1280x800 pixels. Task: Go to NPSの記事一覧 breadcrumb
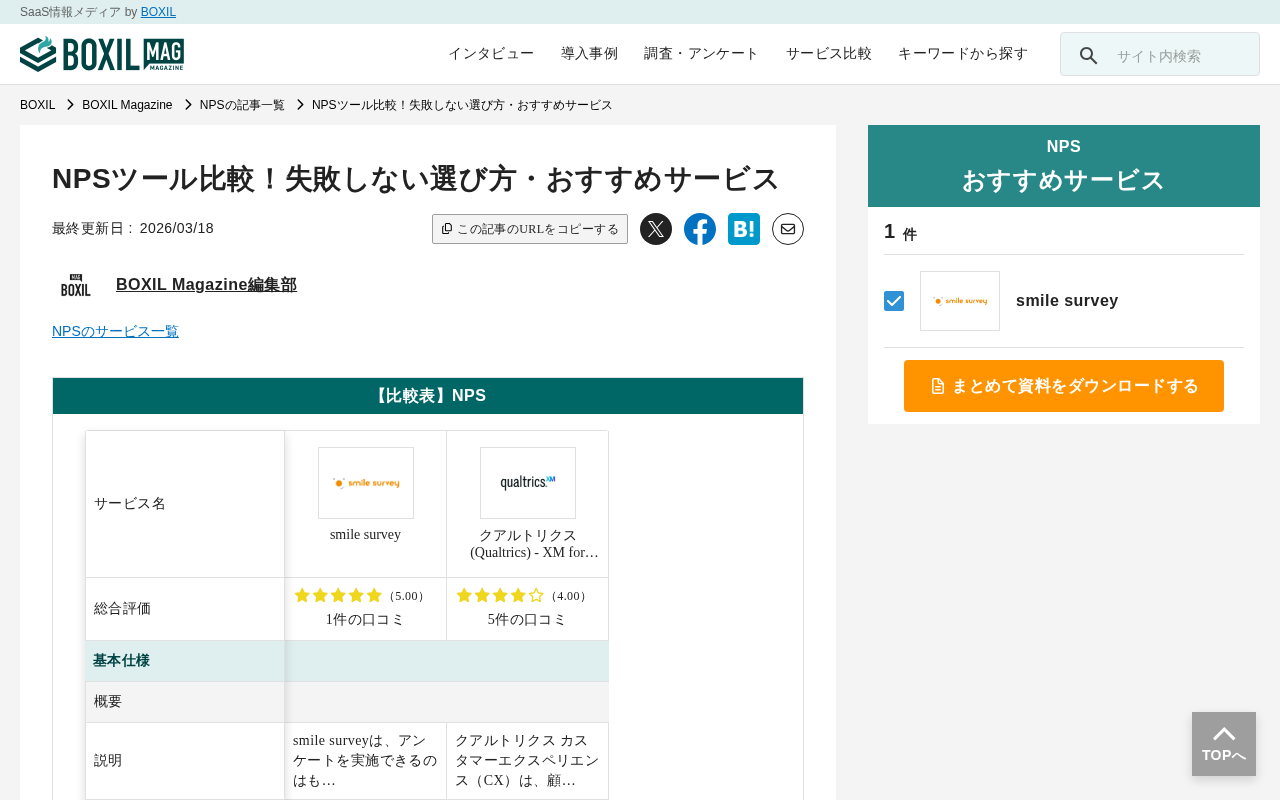(x=242, y=105)
